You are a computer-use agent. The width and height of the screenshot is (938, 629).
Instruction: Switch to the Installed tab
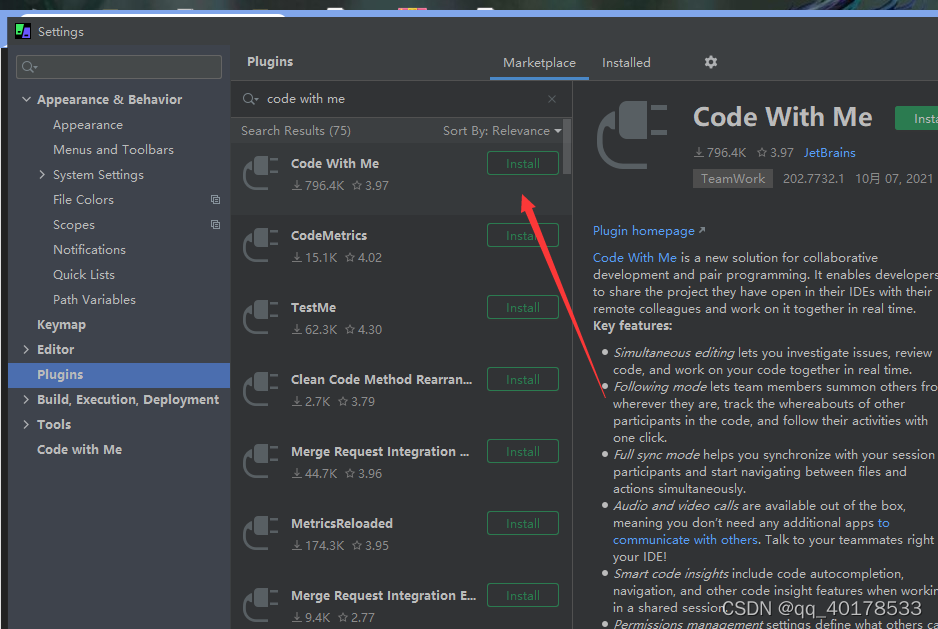626,63
